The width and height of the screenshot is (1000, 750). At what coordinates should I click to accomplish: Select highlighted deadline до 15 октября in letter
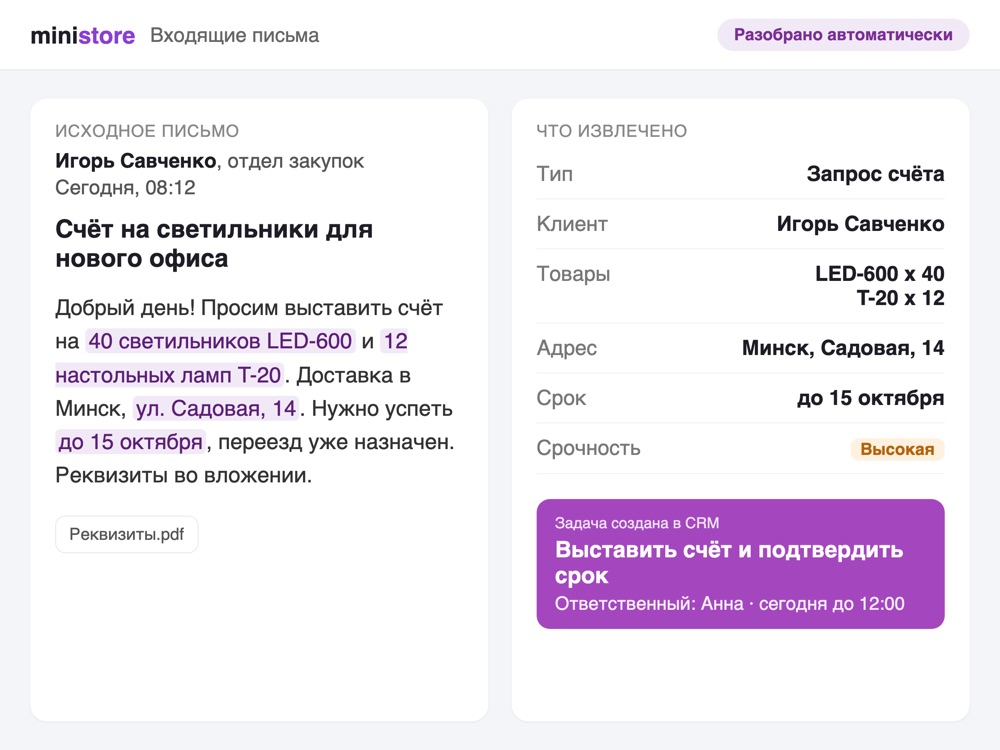[x=131, y=441]
